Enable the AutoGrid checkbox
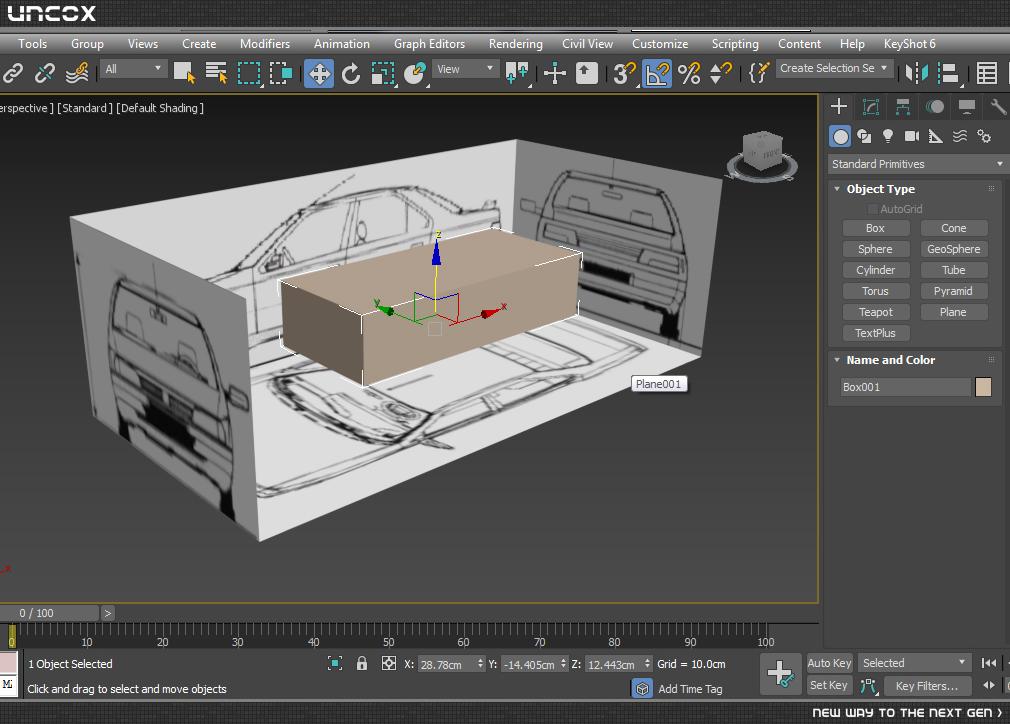The height and width of the screenshot is (724, 1010). click(873, 209)
